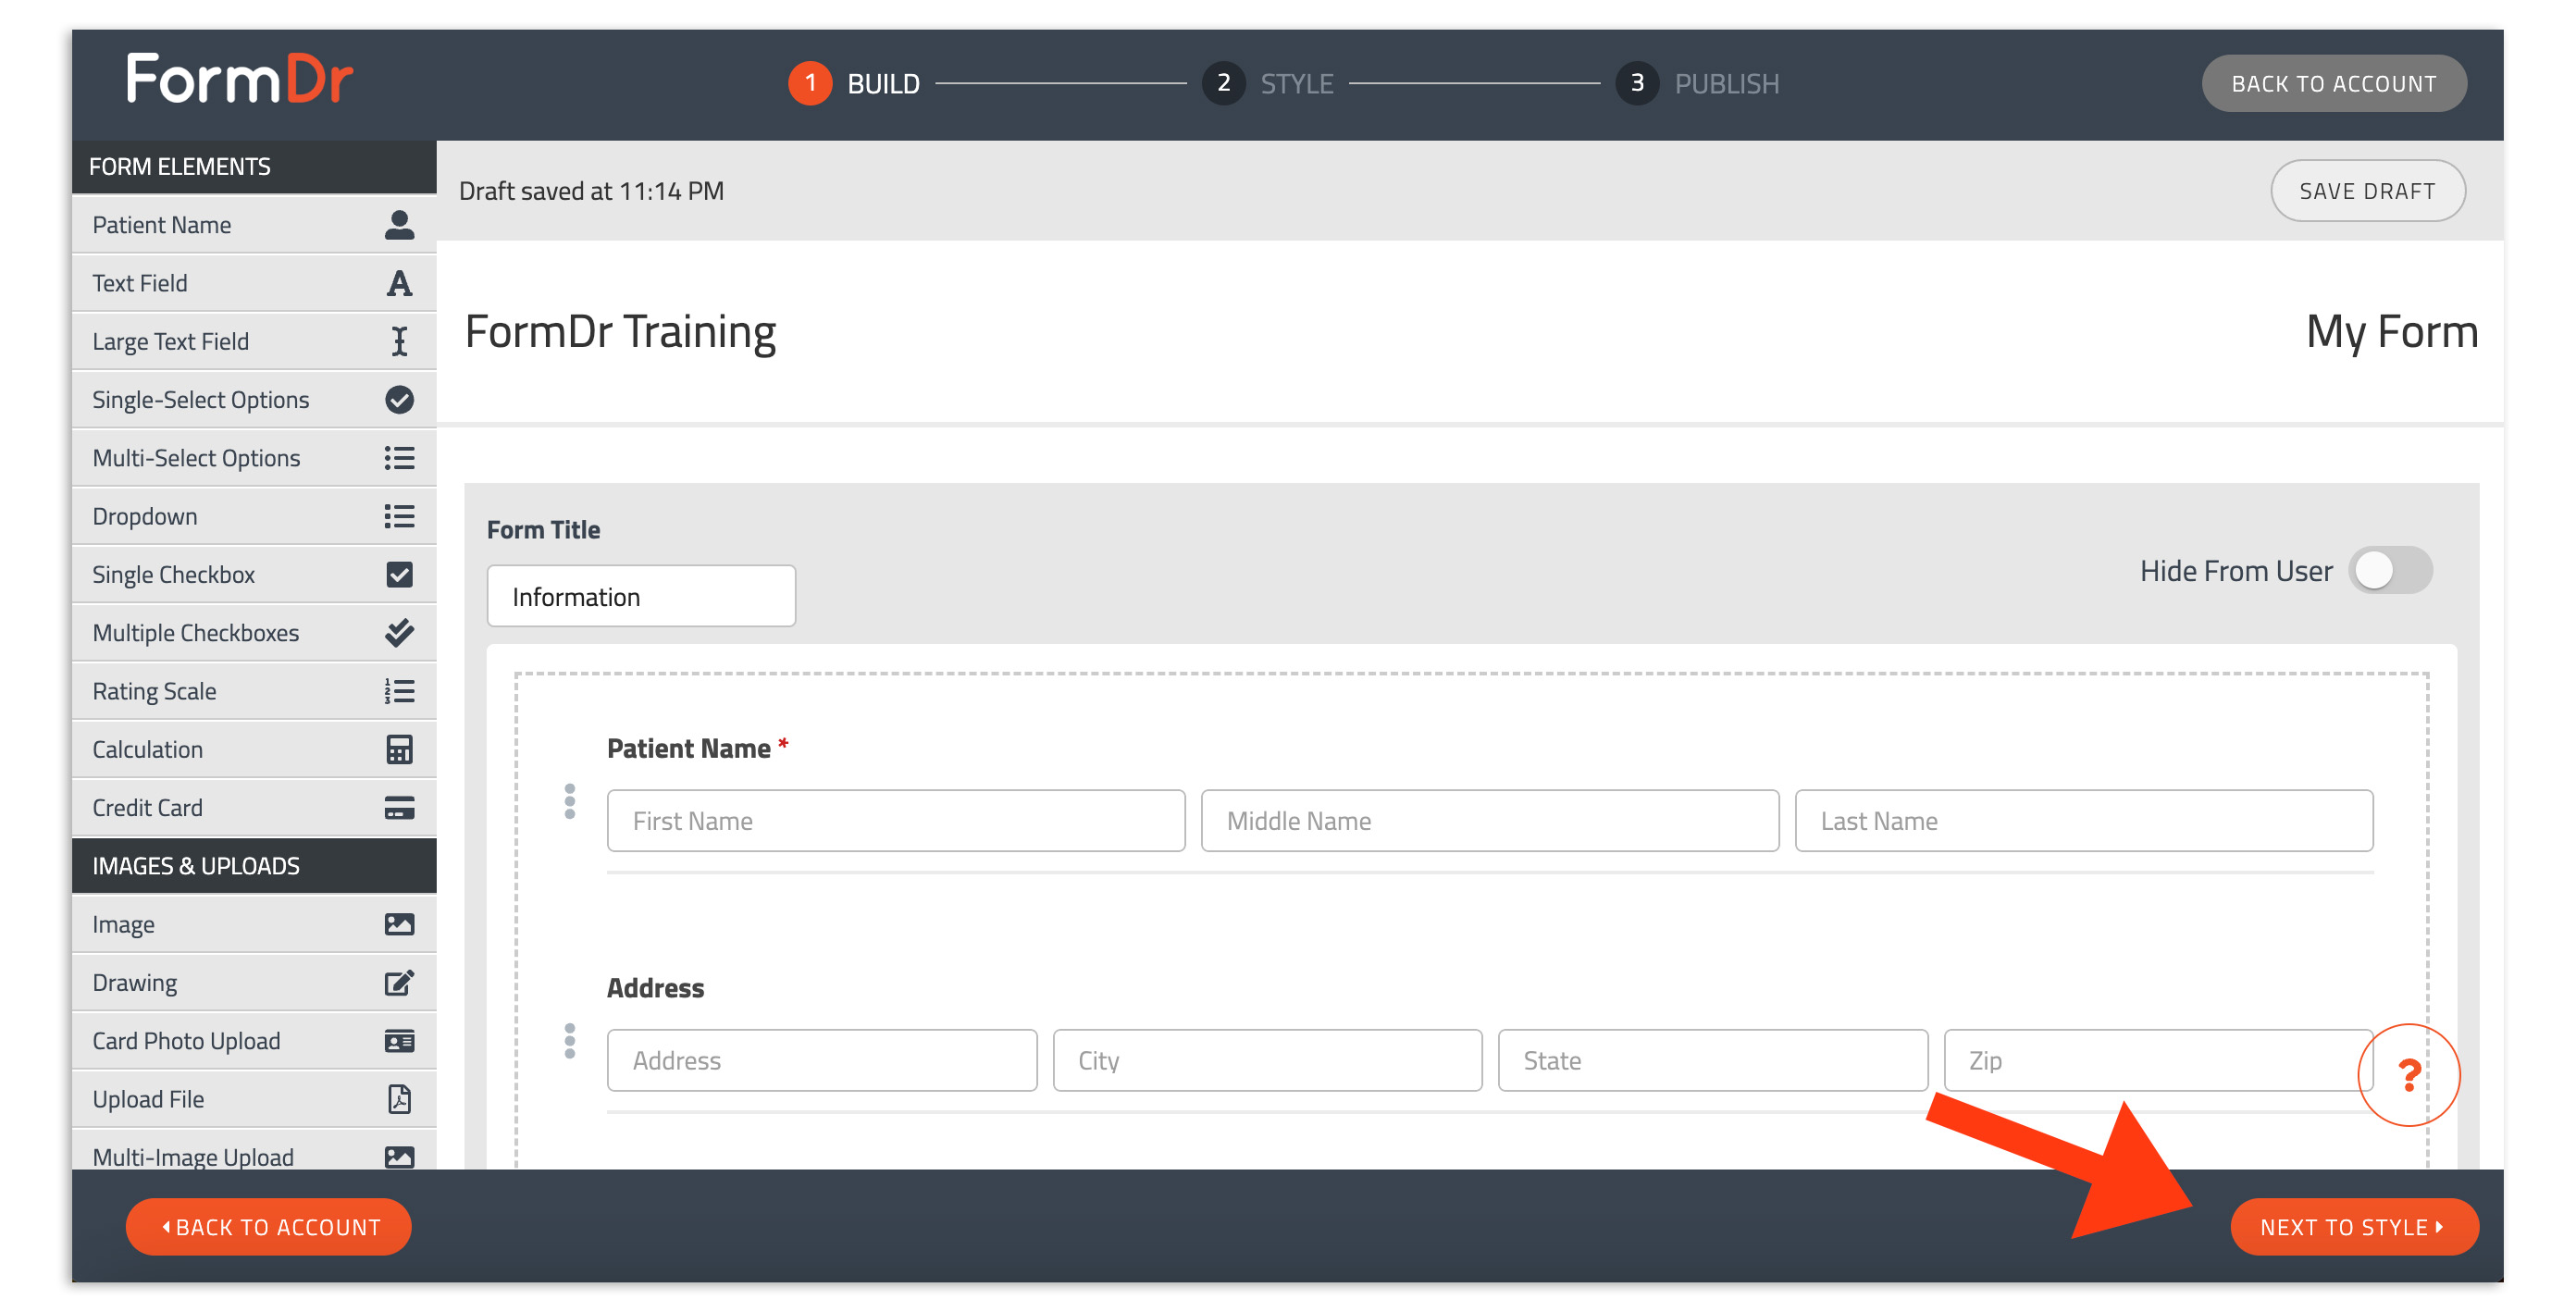Viewport: 2576px width, 1312px height.
Task: Click the FormDr Training heading
Action: point(620,332)
